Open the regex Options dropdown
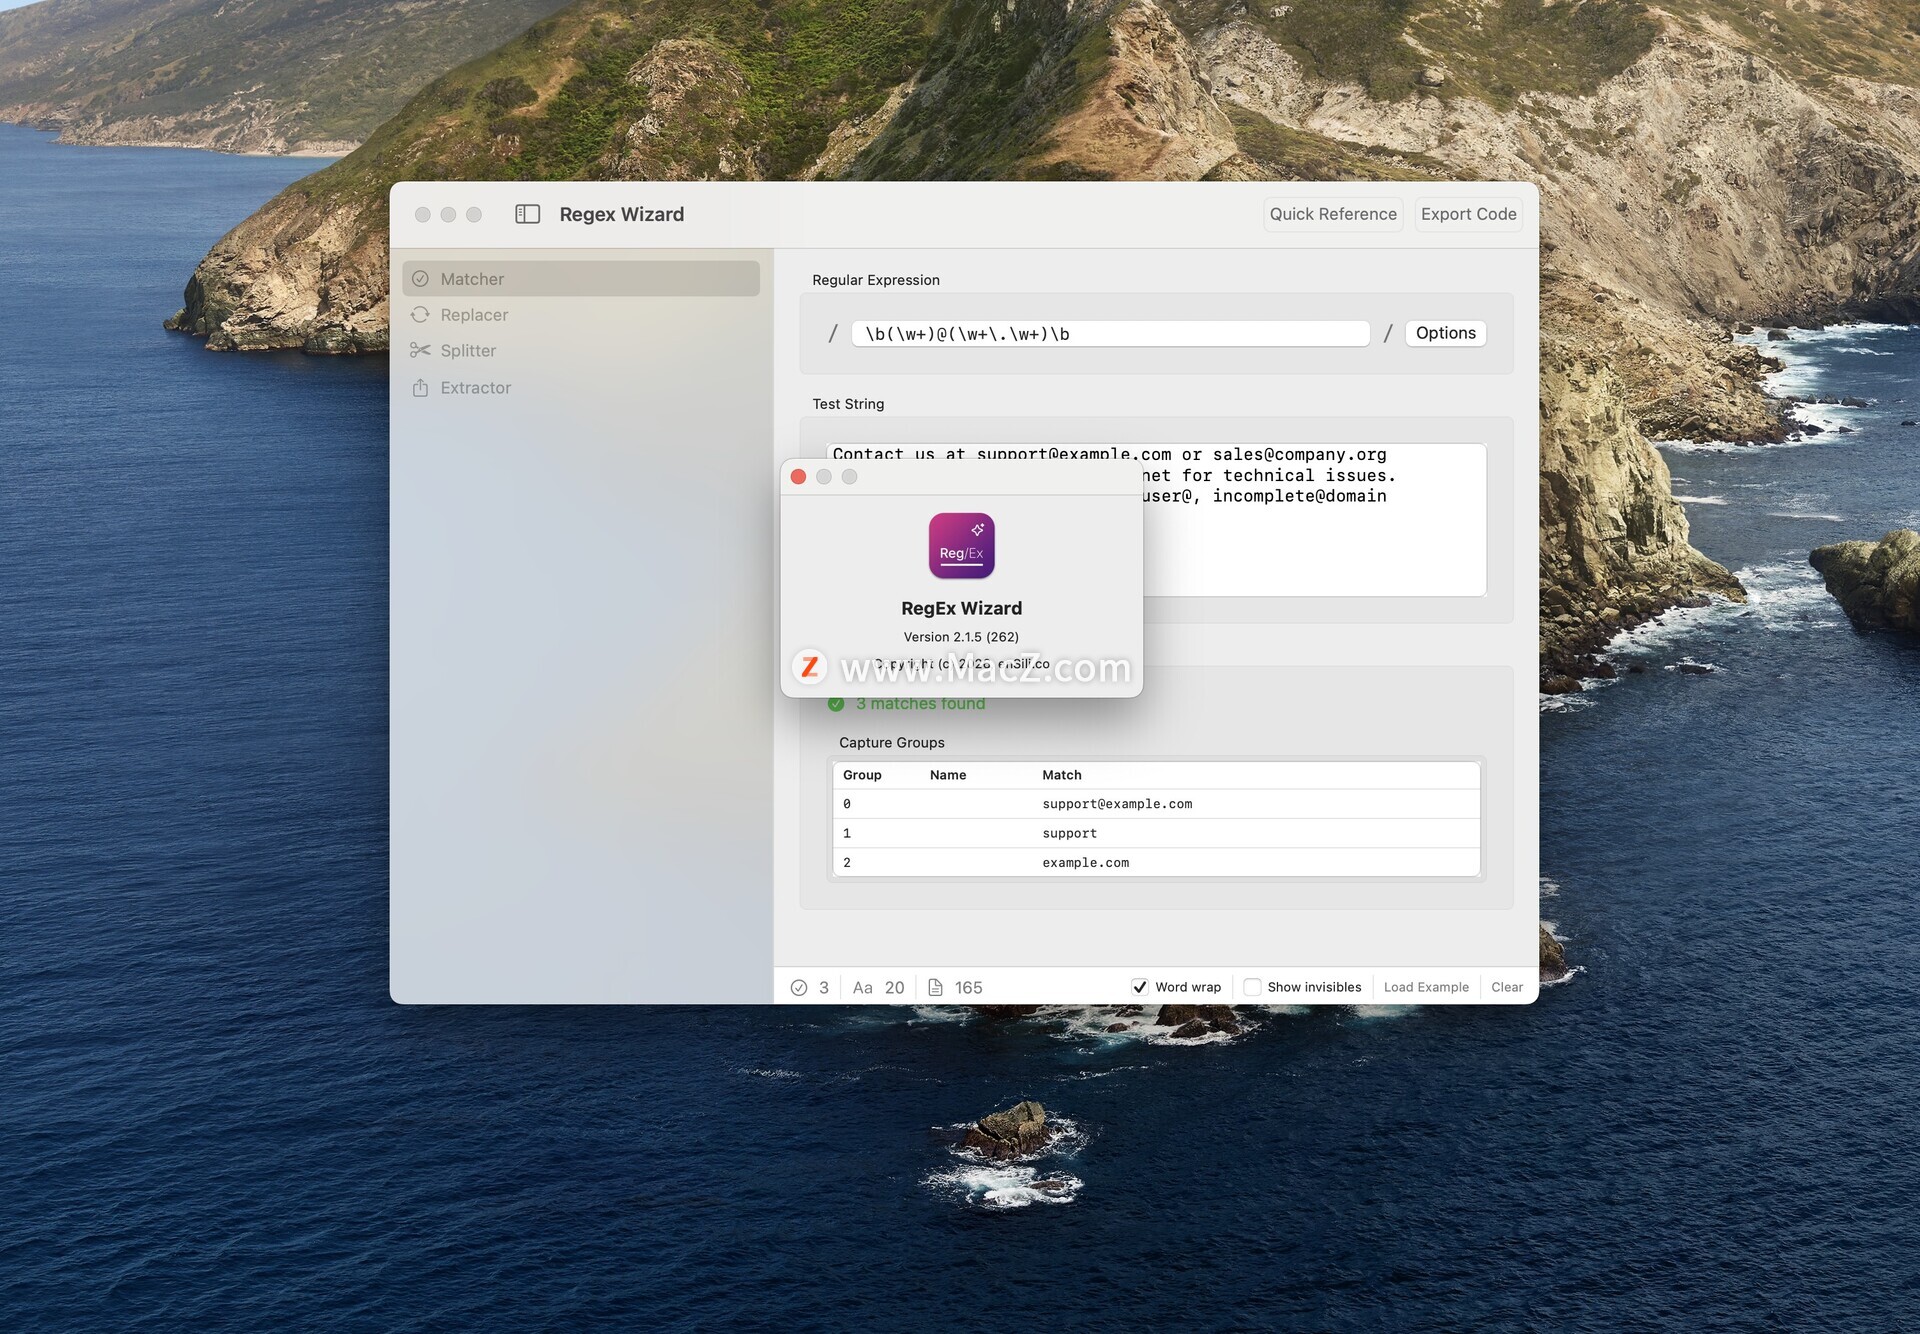 tap(1445, 333)
